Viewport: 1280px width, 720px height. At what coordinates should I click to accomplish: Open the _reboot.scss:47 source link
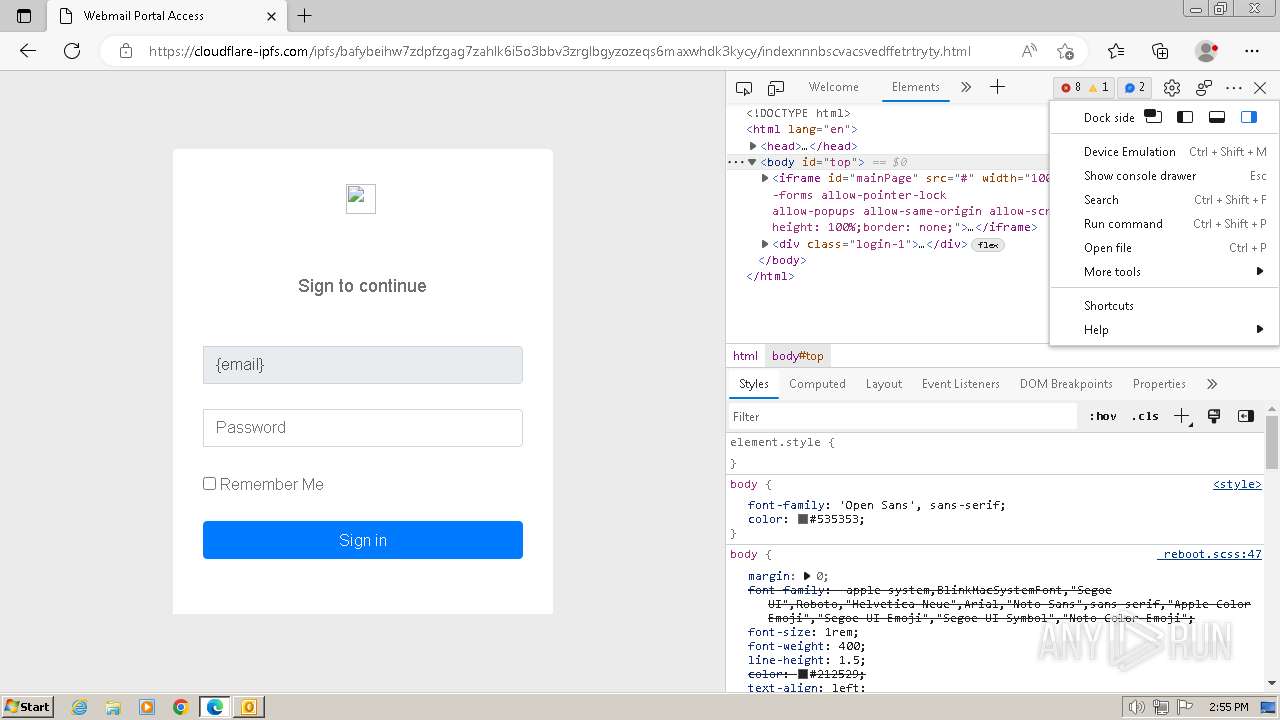click(x=1210, y=555)
